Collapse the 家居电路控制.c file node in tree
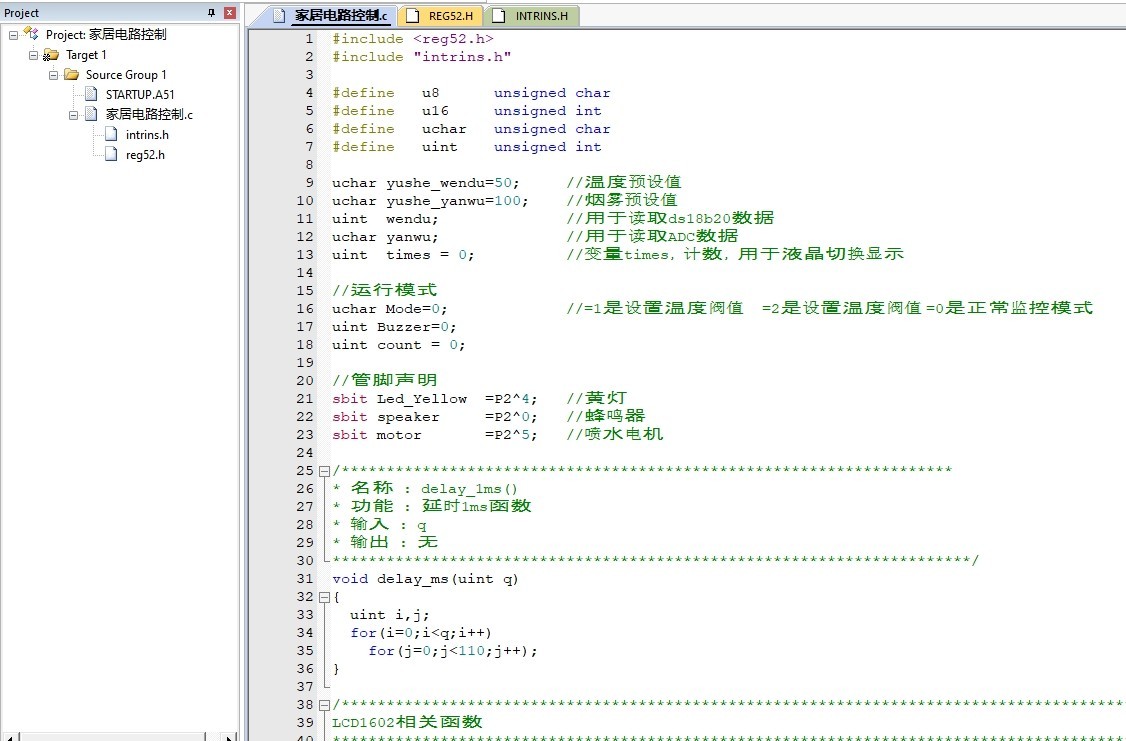The image size is (1126, 741). (x=73, y=115)
